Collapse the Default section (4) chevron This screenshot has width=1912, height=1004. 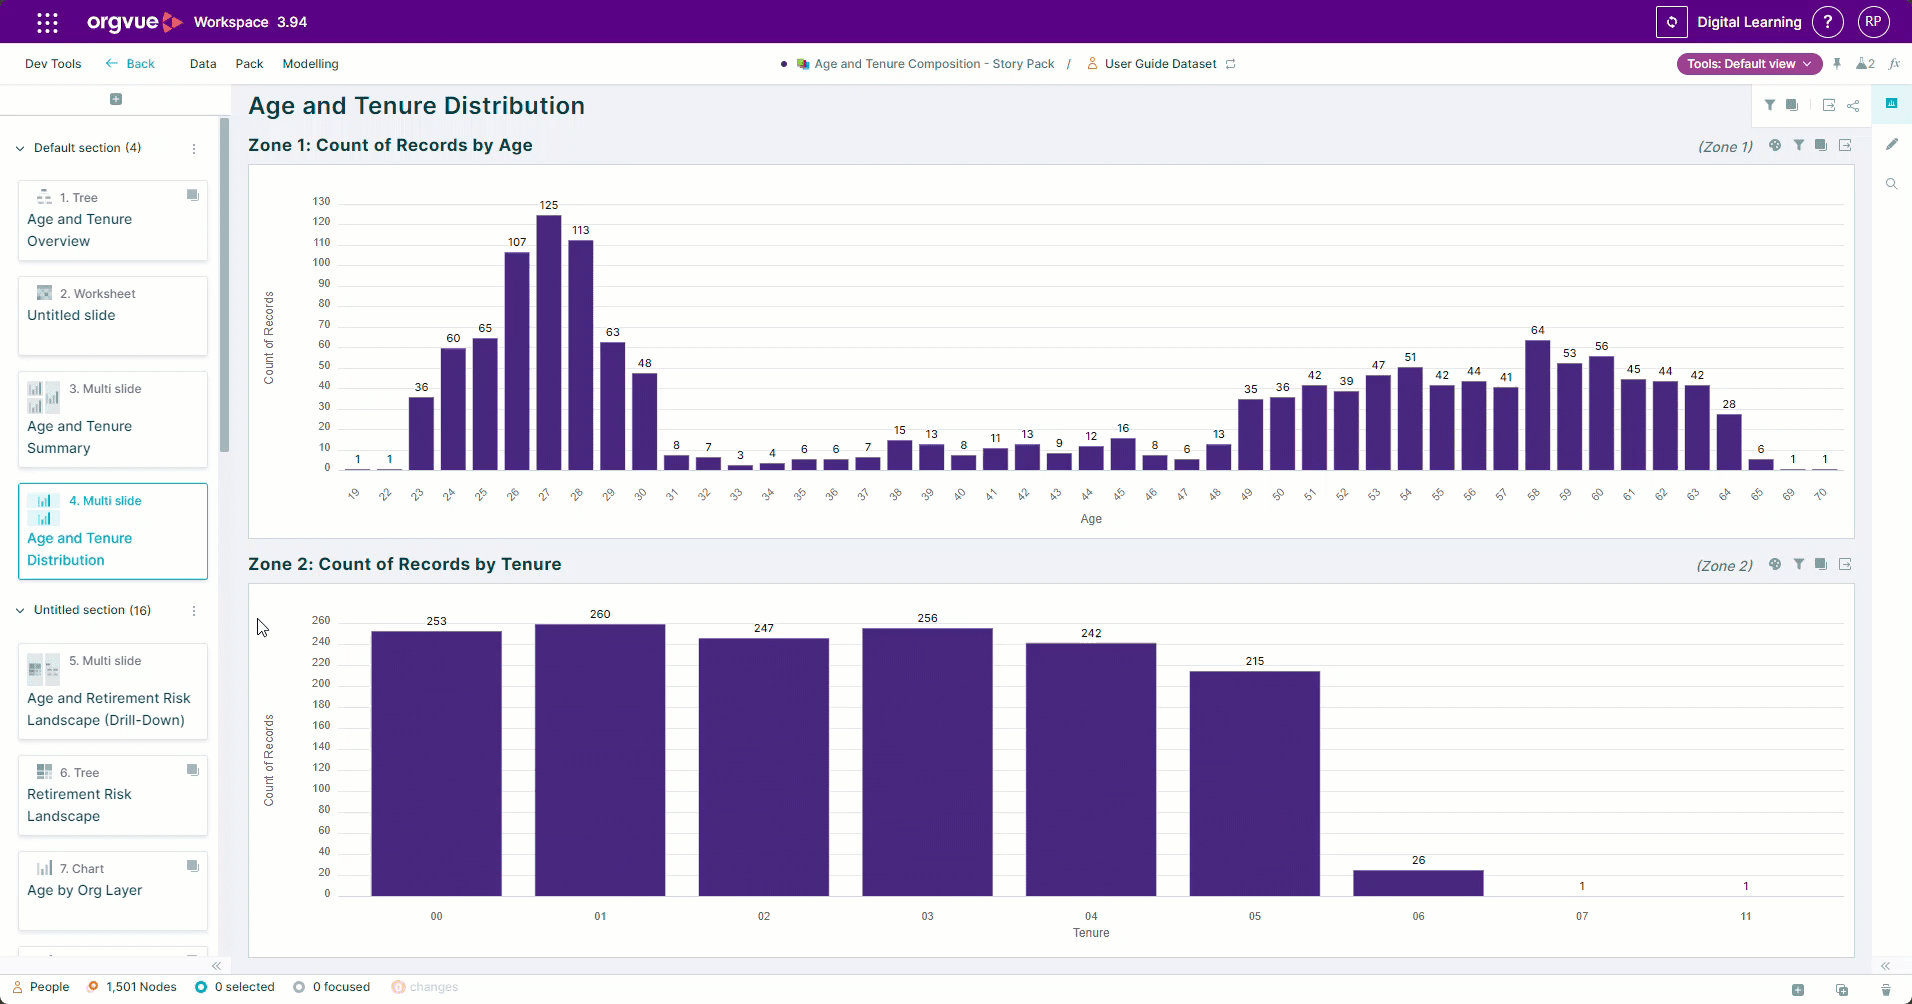point(20,148)
